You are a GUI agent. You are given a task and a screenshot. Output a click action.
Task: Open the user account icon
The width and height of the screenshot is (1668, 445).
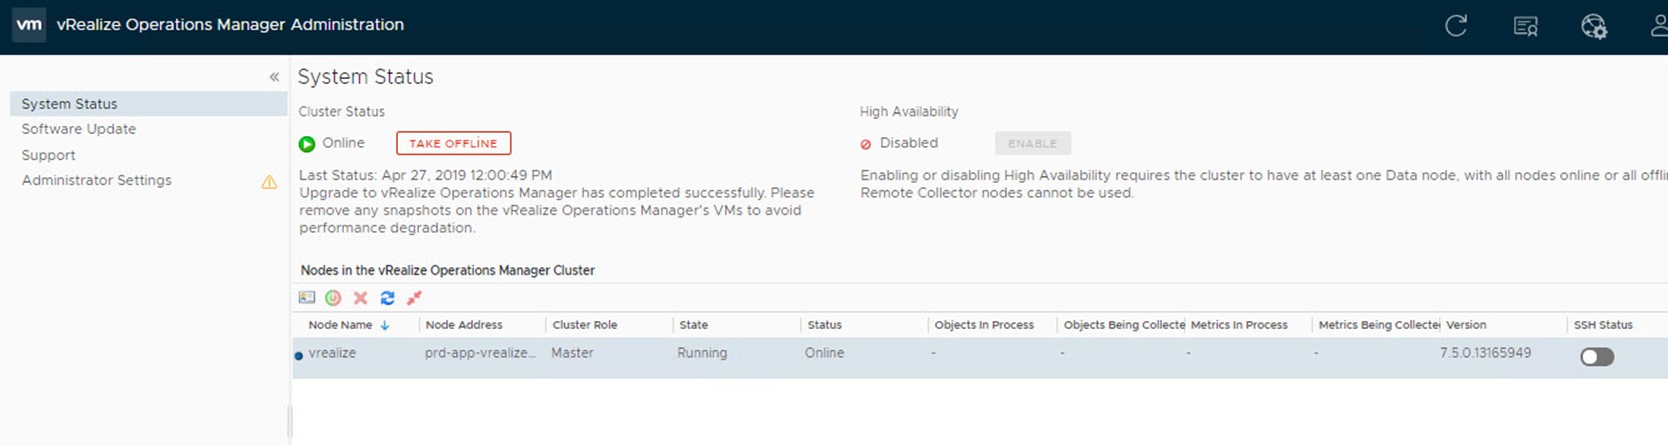point(1659,26)
